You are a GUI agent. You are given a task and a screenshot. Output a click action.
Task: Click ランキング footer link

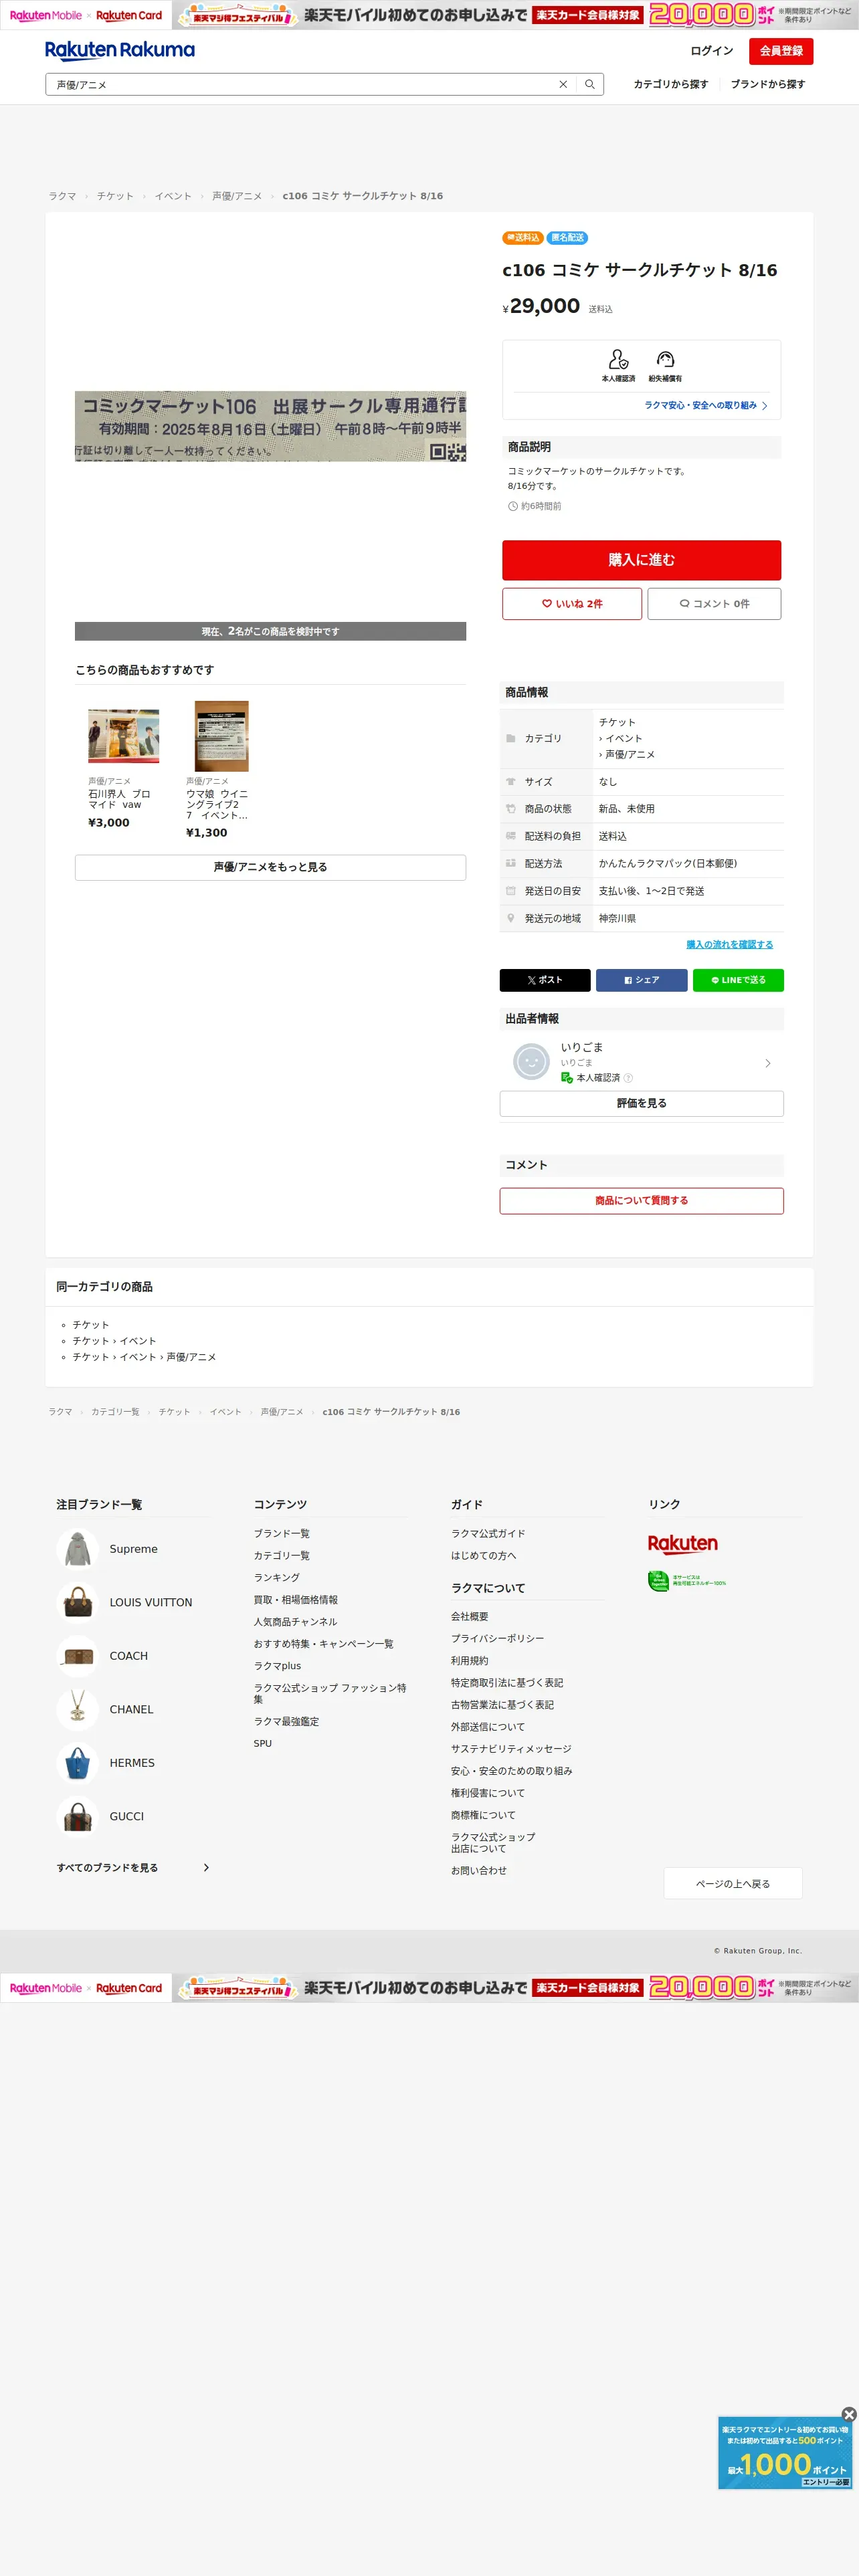click(x=276, y=1578)
